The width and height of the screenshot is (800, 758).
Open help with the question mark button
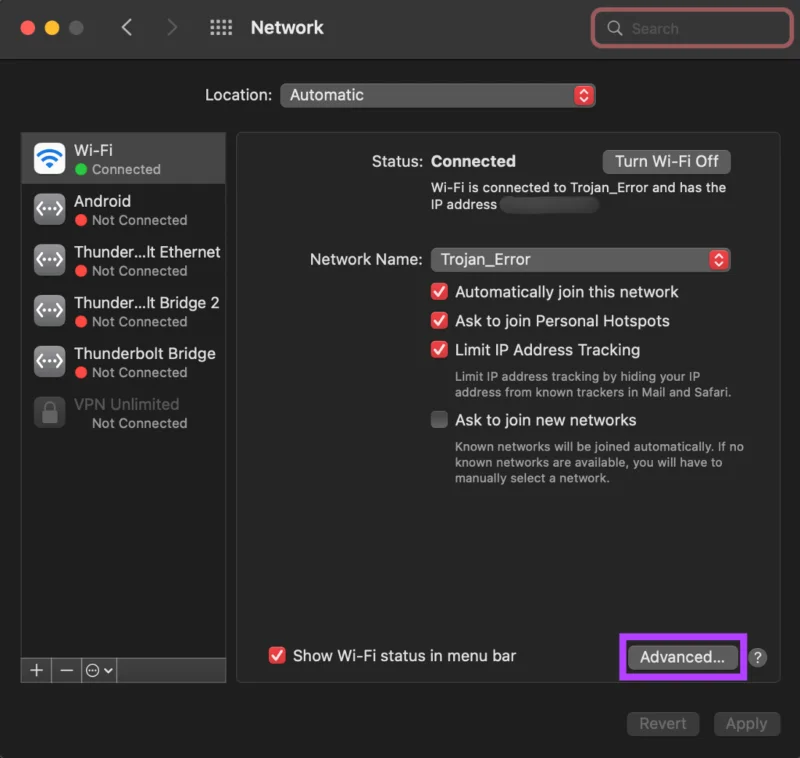point(758,658)
